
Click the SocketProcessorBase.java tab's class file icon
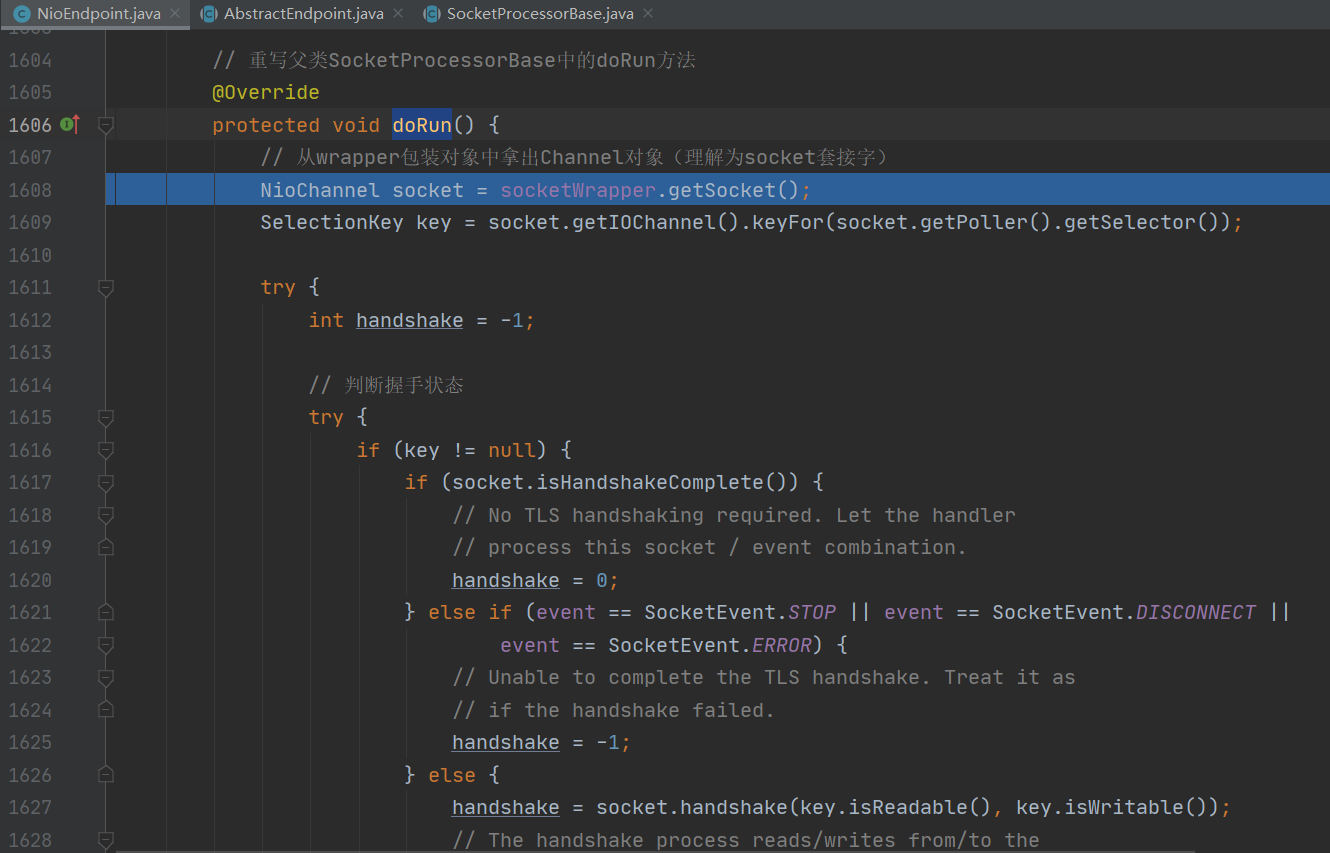point(431,14)
